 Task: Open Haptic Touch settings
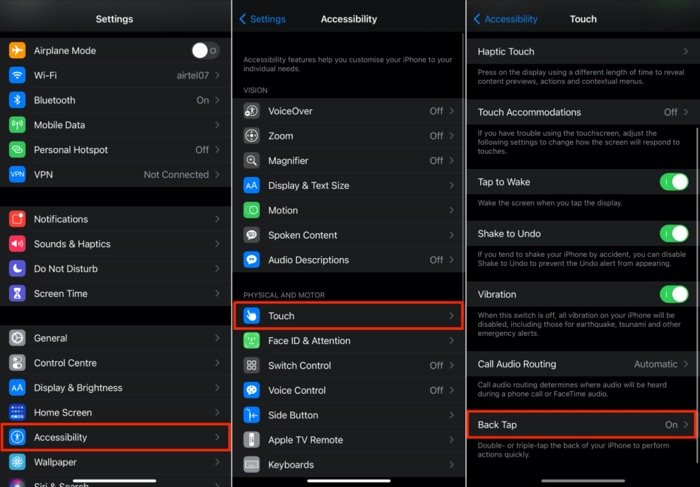[x=583, y=51]
